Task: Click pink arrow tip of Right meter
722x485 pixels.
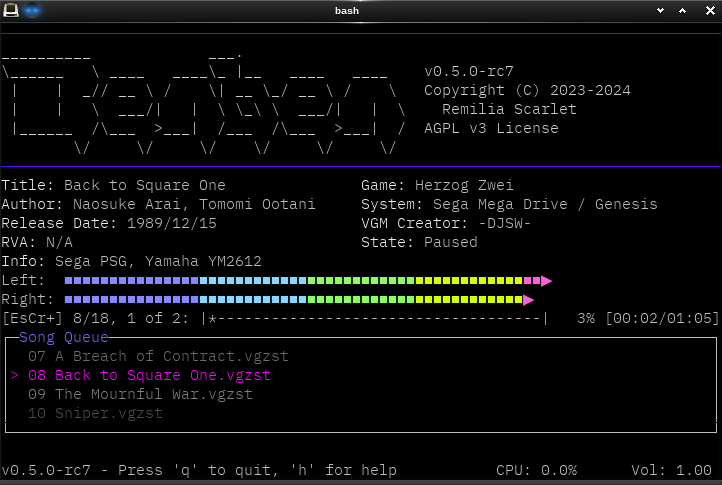Action: 528,300
